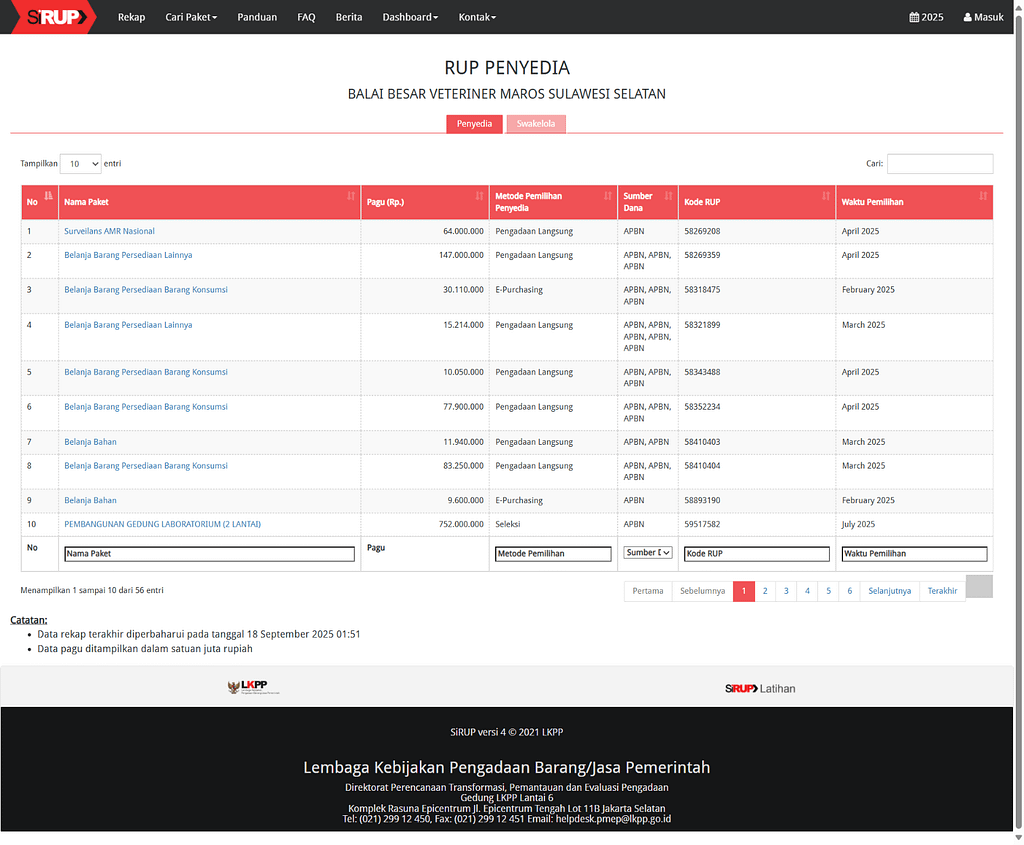Sort by Kode RUP column sort icon
Viewport: 1024px width, 845px height.
click(825, 196)
